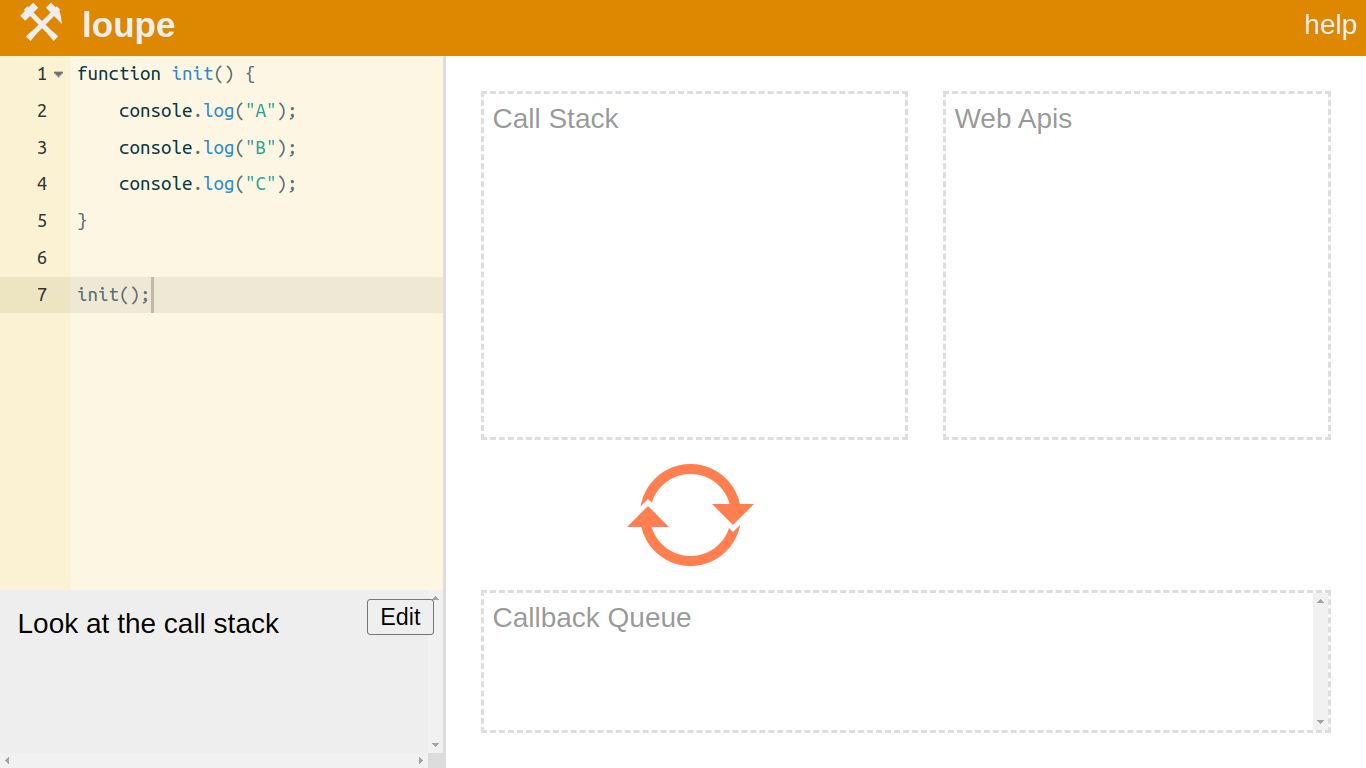Click the console.log("B") code line
This screenshot has width=1366, height=768.
pyautogui.click(x=207, y=148)
